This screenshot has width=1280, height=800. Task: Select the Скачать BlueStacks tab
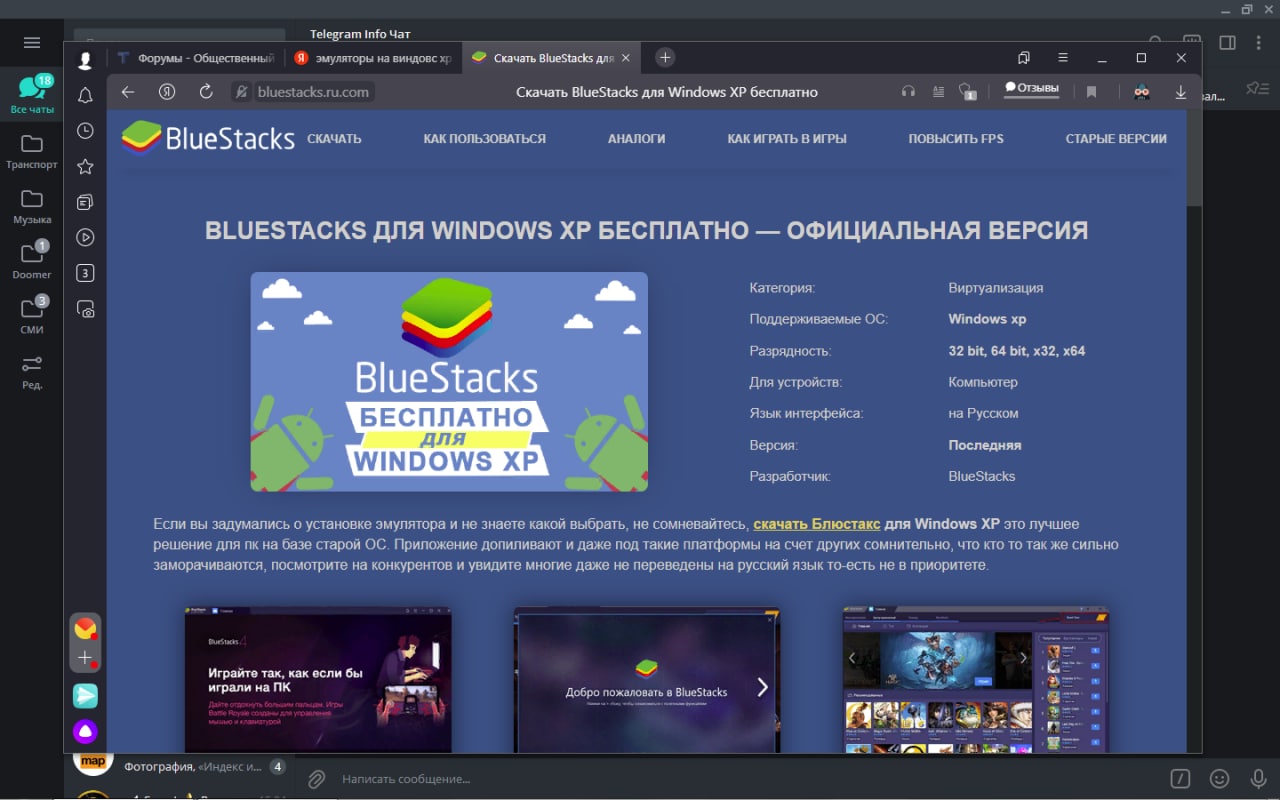[x=550, y=58]
